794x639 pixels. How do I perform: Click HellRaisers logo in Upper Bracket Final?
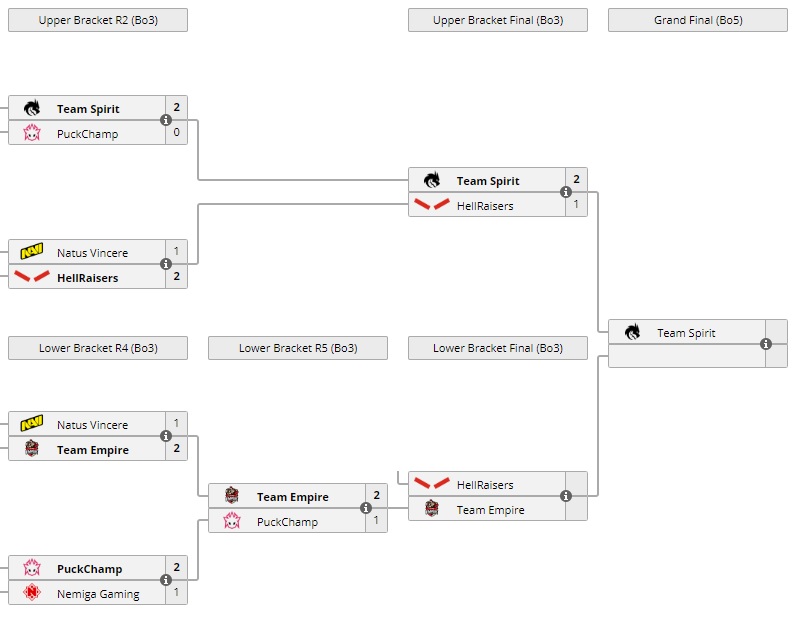click(x=432, y=205)
